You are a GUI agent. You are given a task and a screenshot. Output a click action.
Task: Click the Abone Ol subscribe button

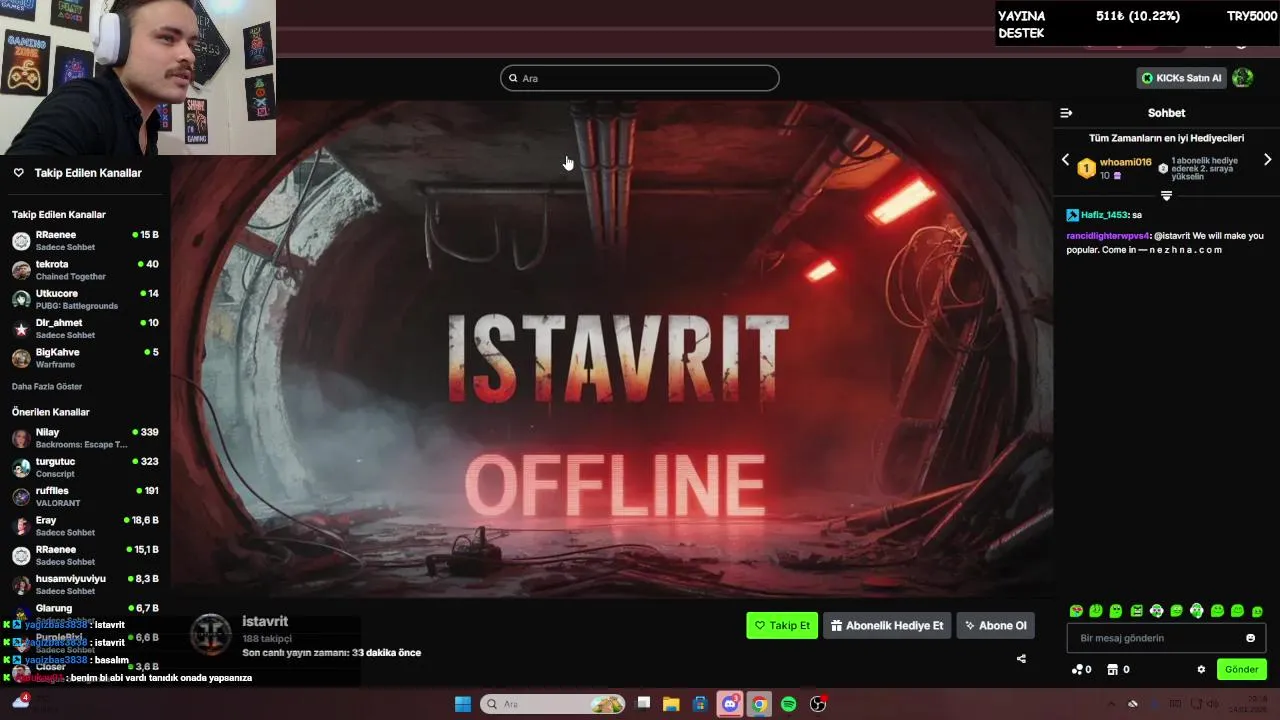pyautogui.click(x=995, y=625)
